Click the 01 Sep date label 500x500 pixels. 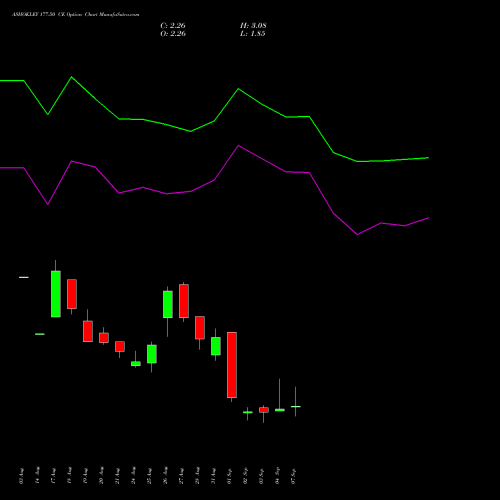(x=229, y=476)
